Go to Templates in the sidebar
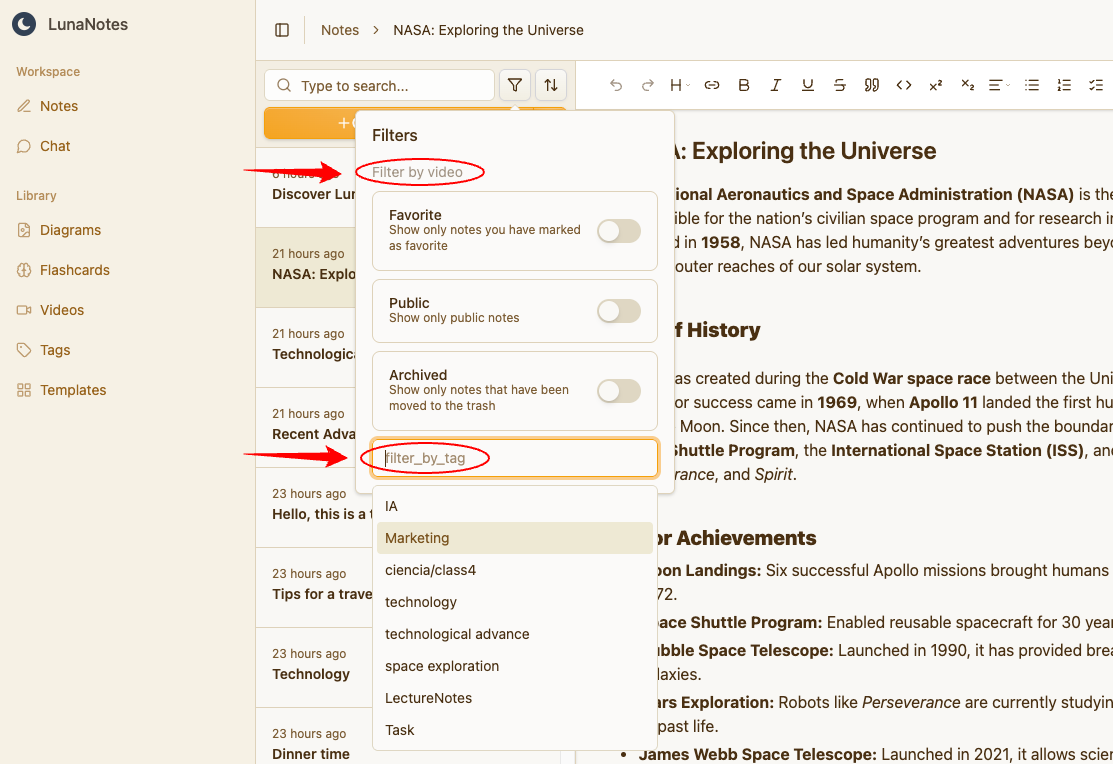 coord(73,390)
